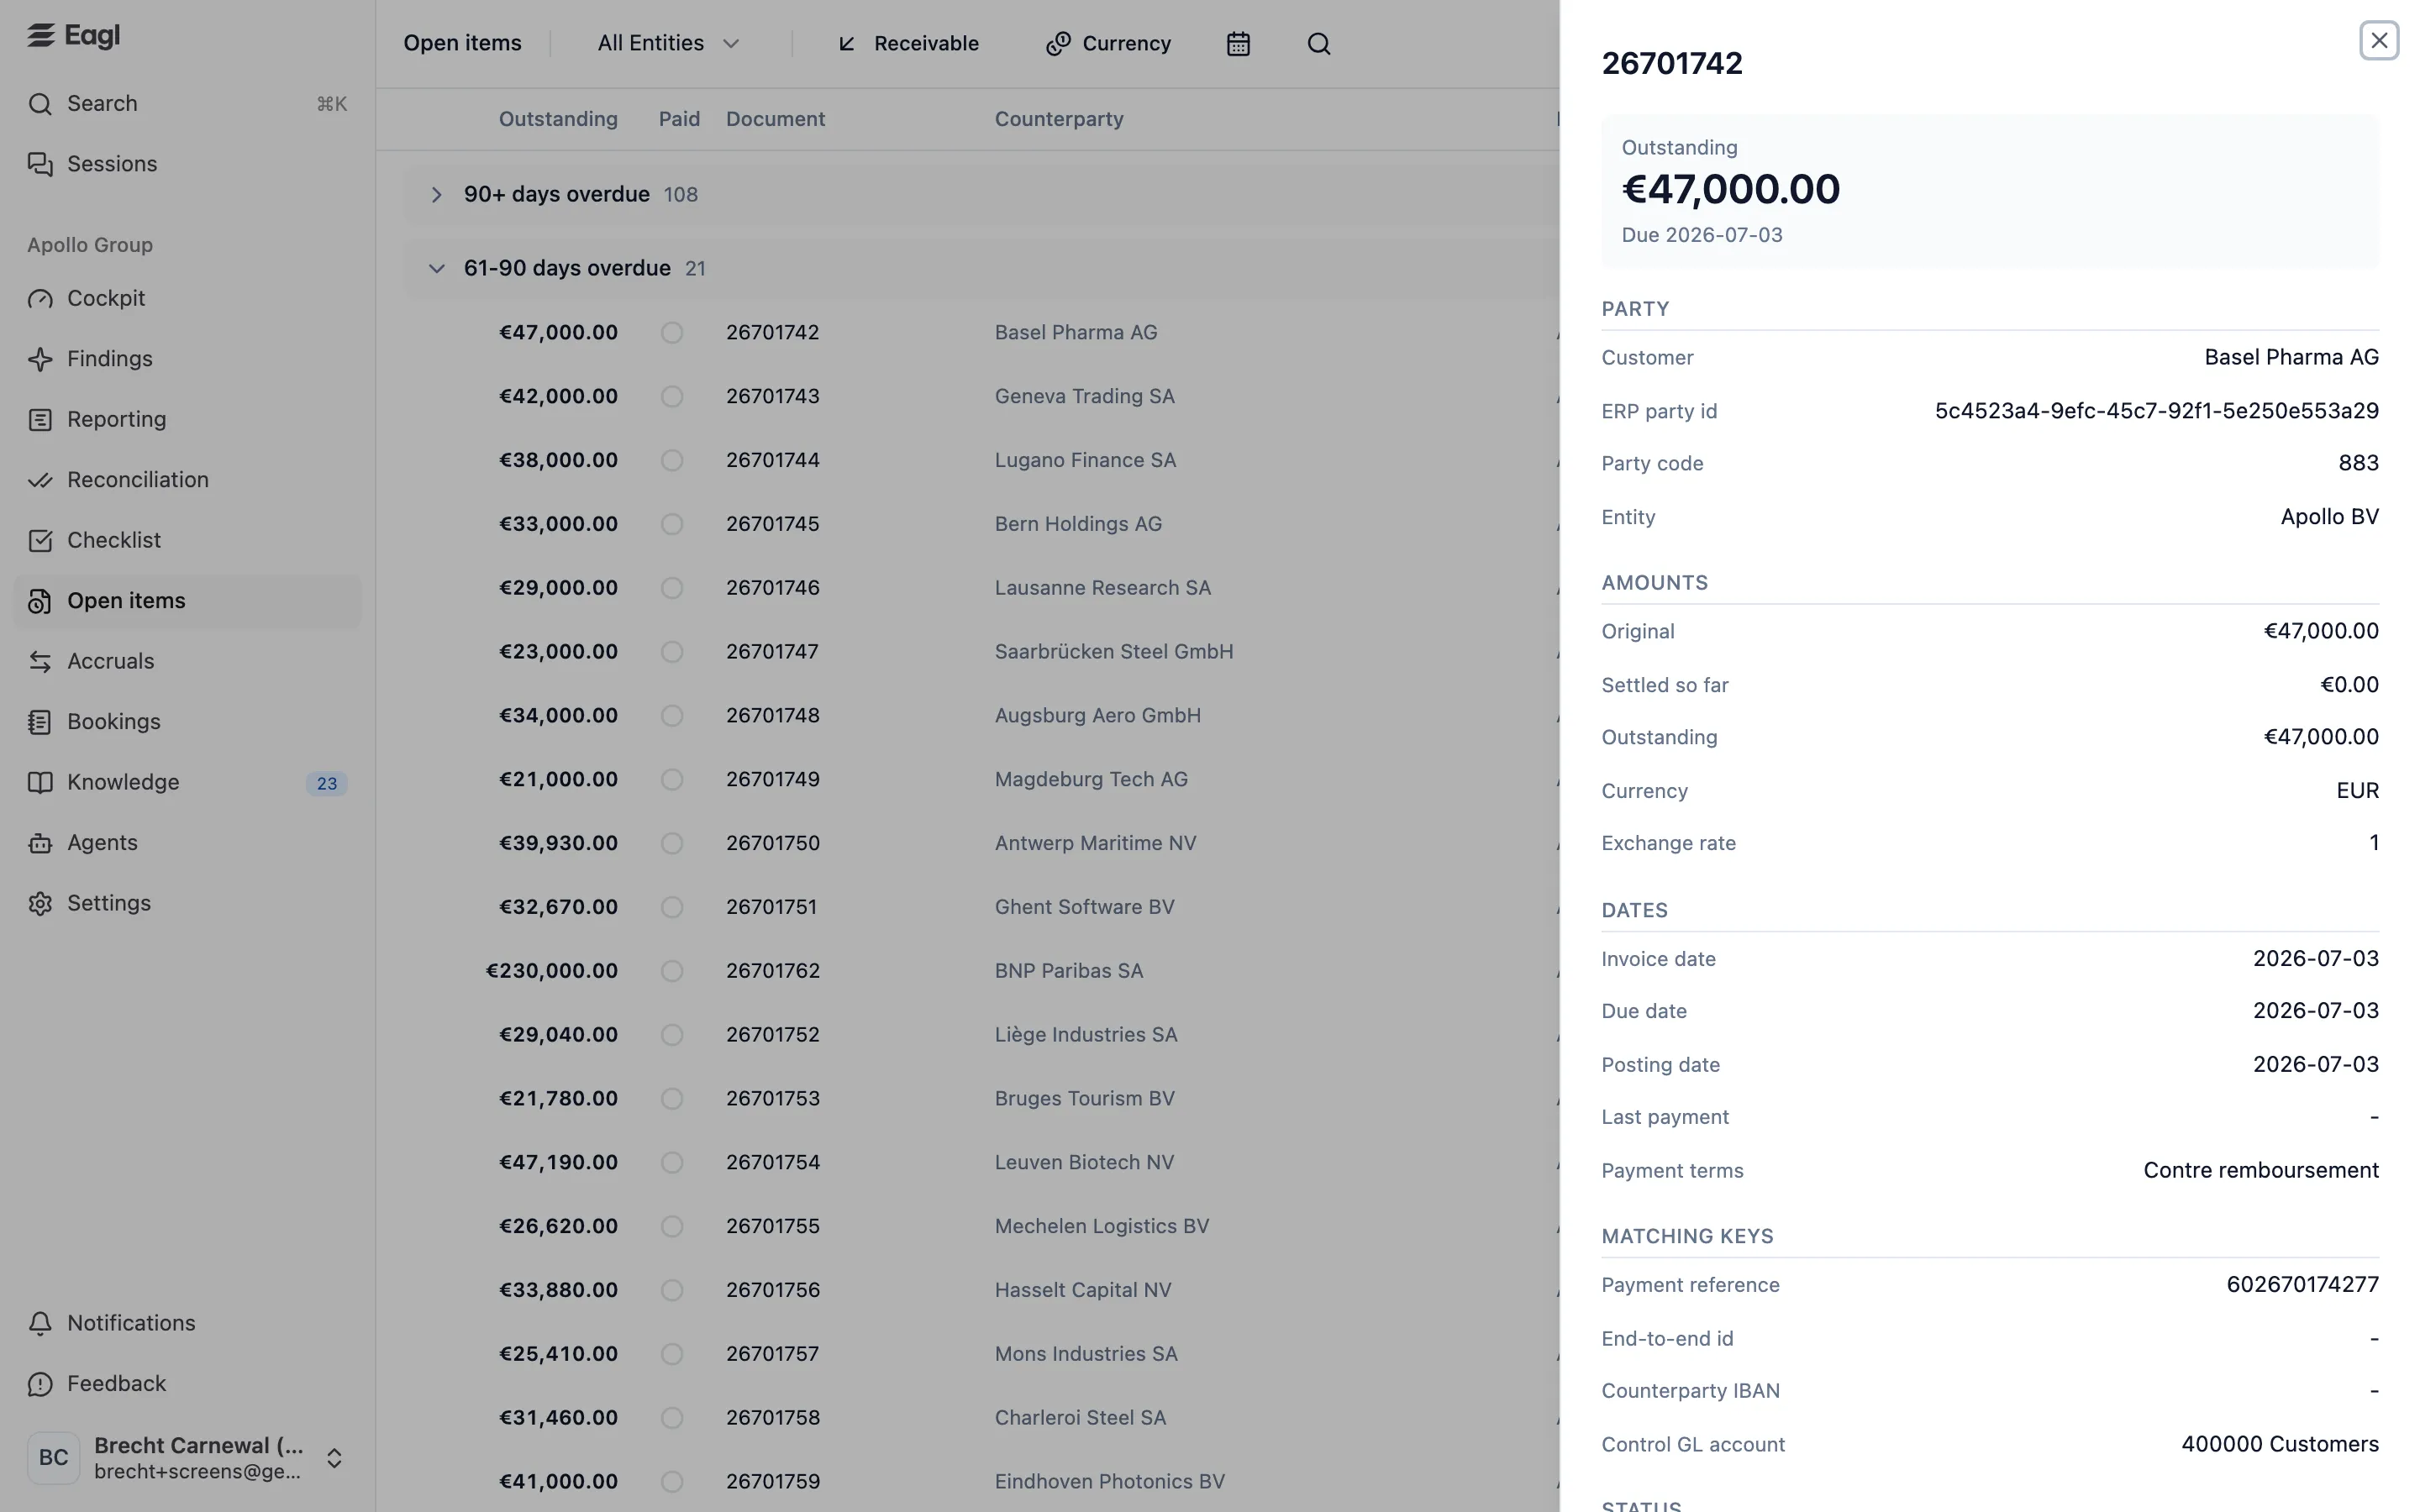The image size is (2420, 1512).
Task: Sort by the Outstanding column header
Action: [558, 119]
